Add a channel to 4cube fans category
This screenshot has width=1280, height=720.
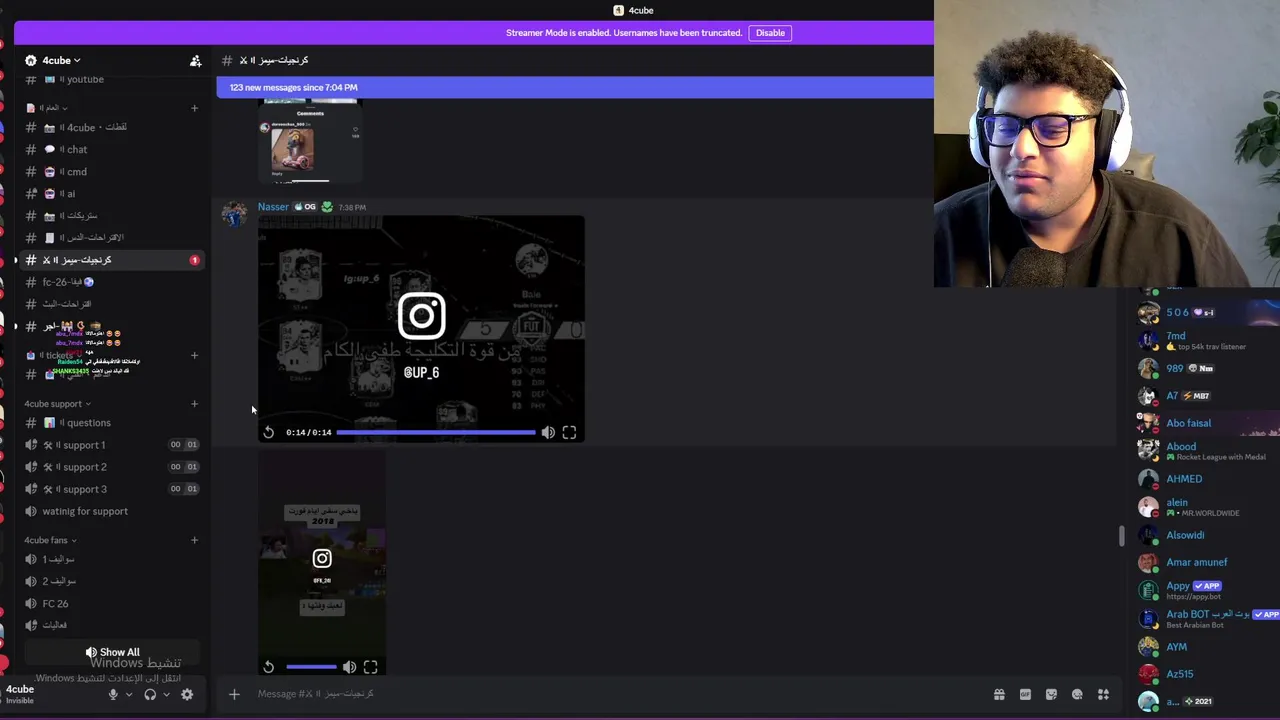[194, 540]
